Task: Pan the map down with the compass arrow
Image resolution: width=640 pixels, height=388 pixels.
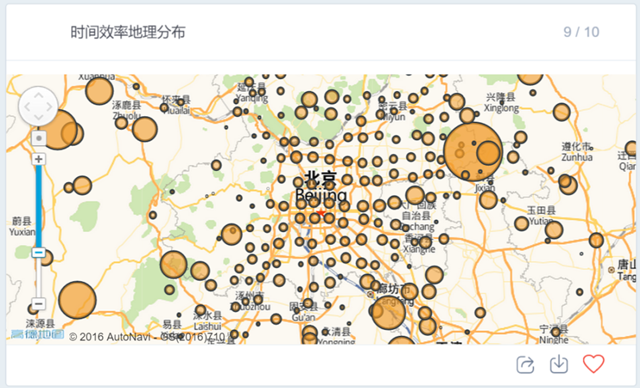Action: click(38, 118)
